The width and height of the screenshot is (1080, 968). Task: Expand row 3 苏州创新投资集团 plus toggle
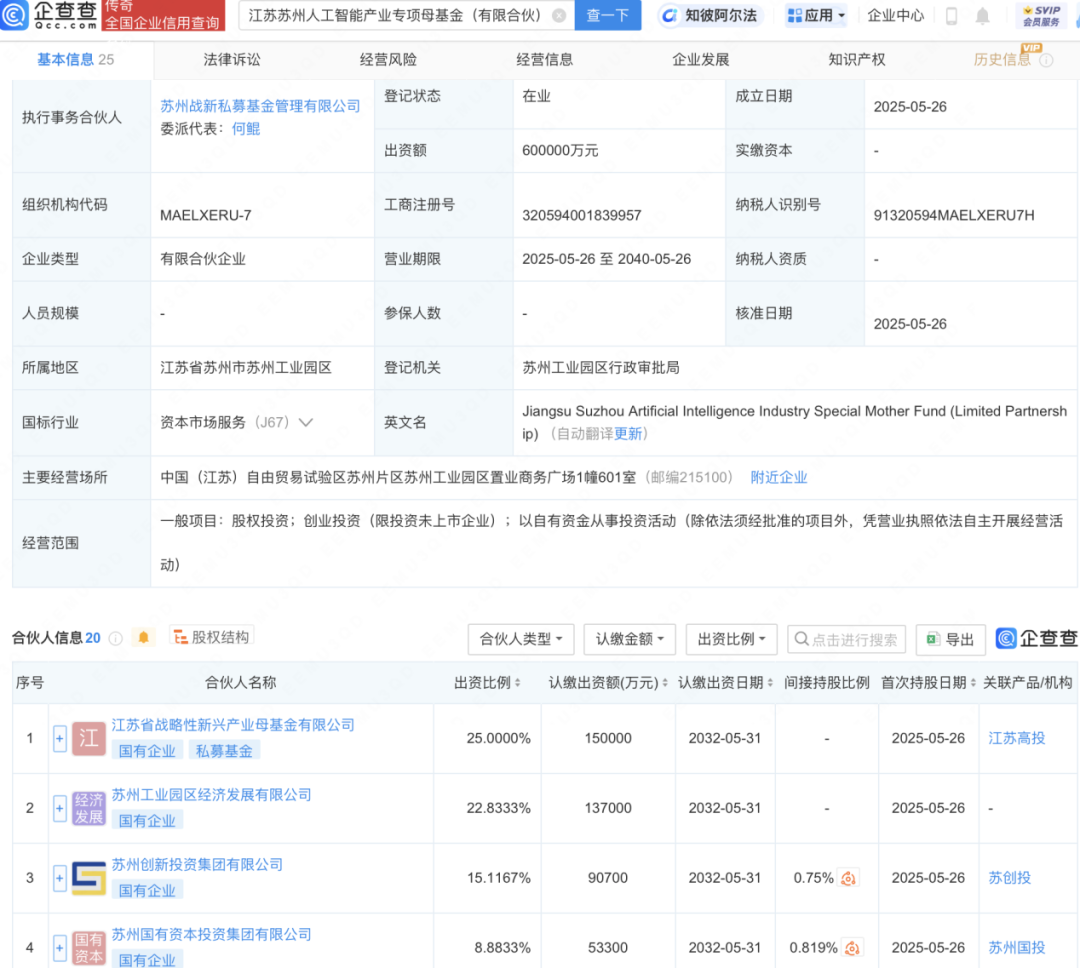(x=59, y=878)
